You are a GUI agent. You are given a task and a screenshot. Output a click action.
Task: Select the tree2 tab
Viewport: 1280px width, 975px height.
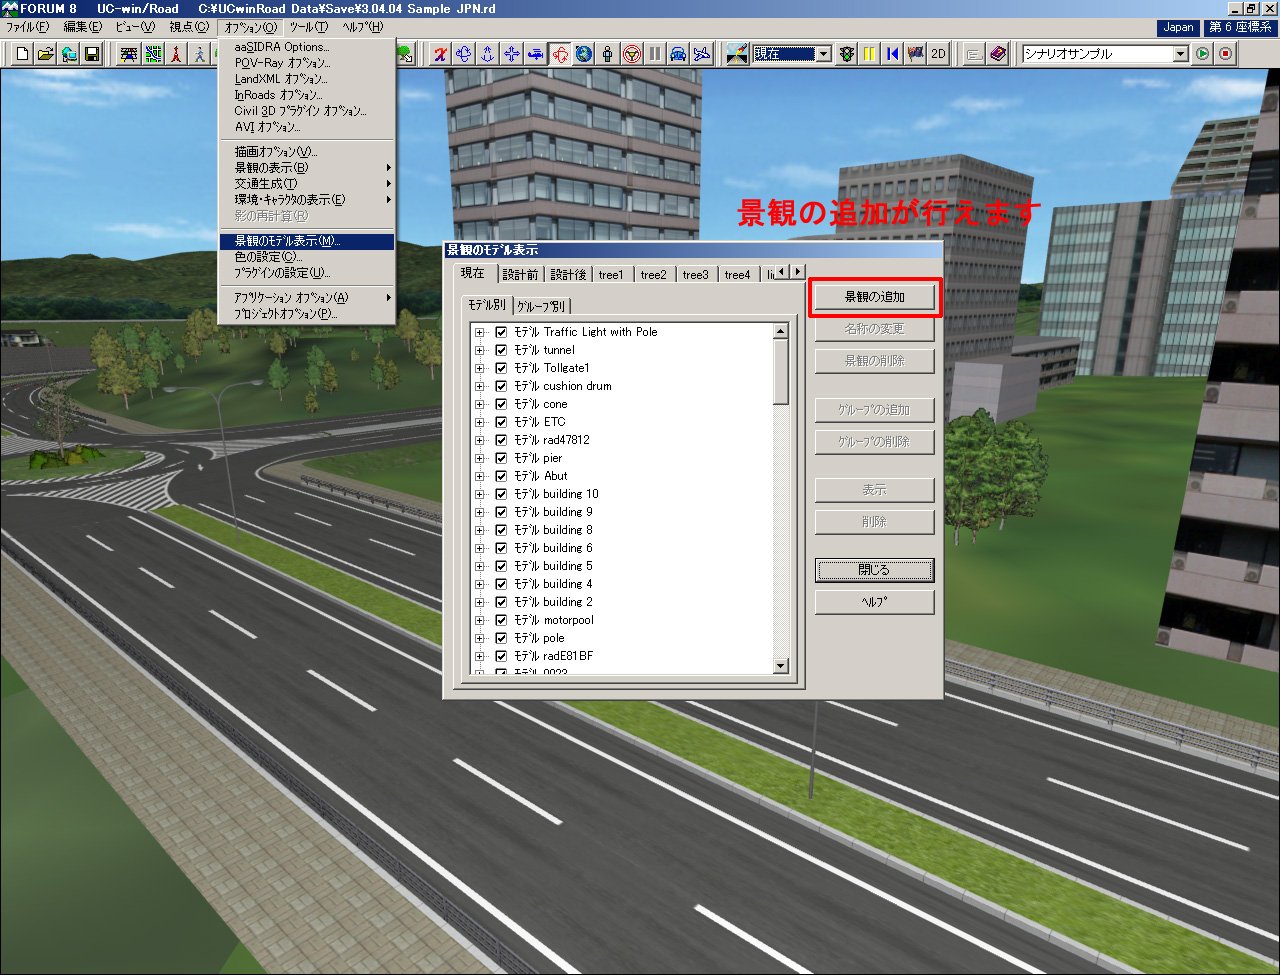pyautogui.click(x=654, y=274)
